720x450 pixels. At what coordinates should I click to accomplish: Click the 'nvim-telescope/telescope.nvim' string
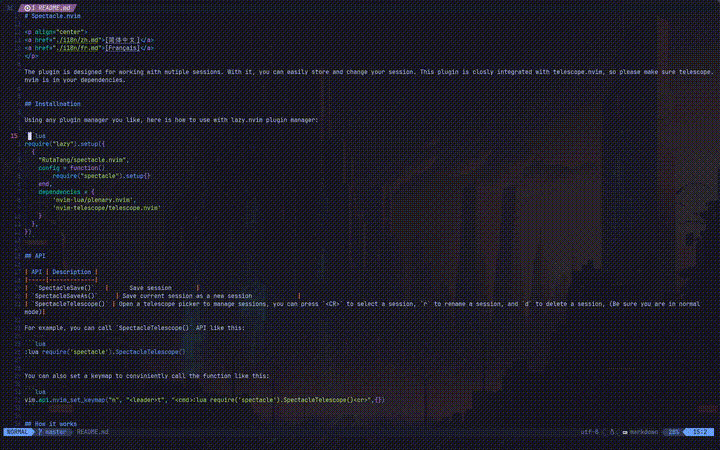(107, 208)
